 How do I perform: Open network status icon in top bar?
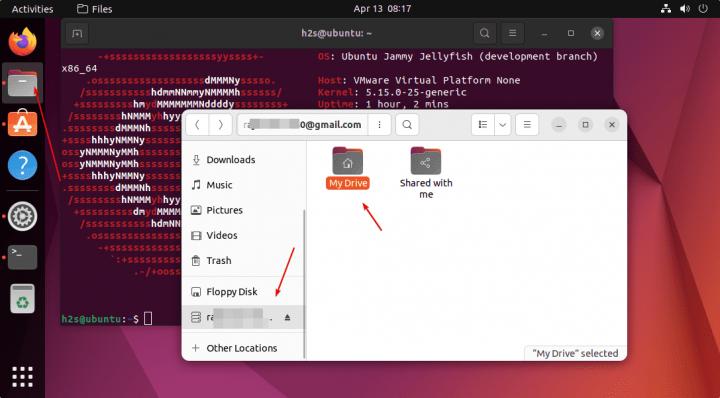tap(666, 9)
